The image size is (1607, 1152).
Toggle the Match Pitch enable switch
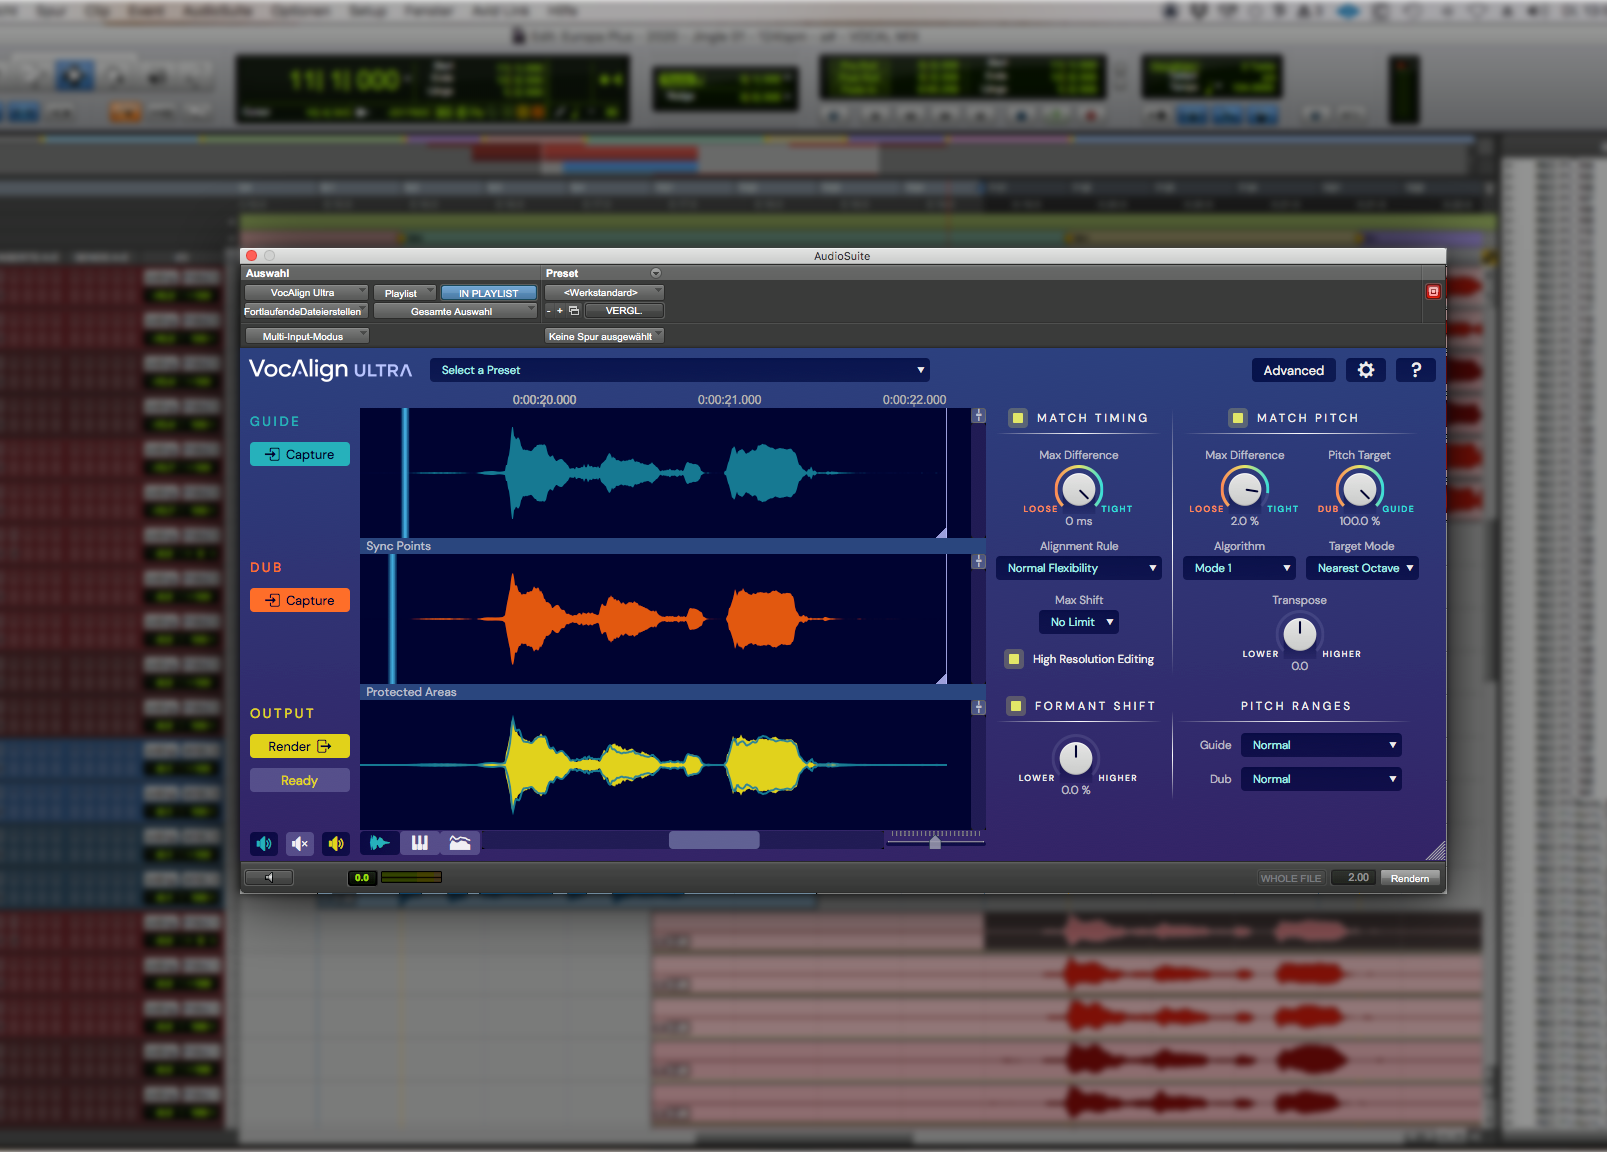coord(1239,418)
